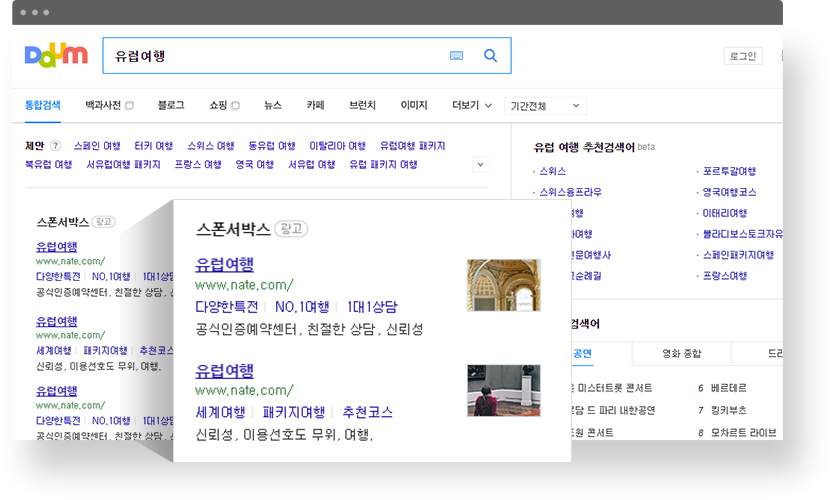831x500 pixels.
Task: Click 영국여행코스 recommended search term
Action: [729, 192]
